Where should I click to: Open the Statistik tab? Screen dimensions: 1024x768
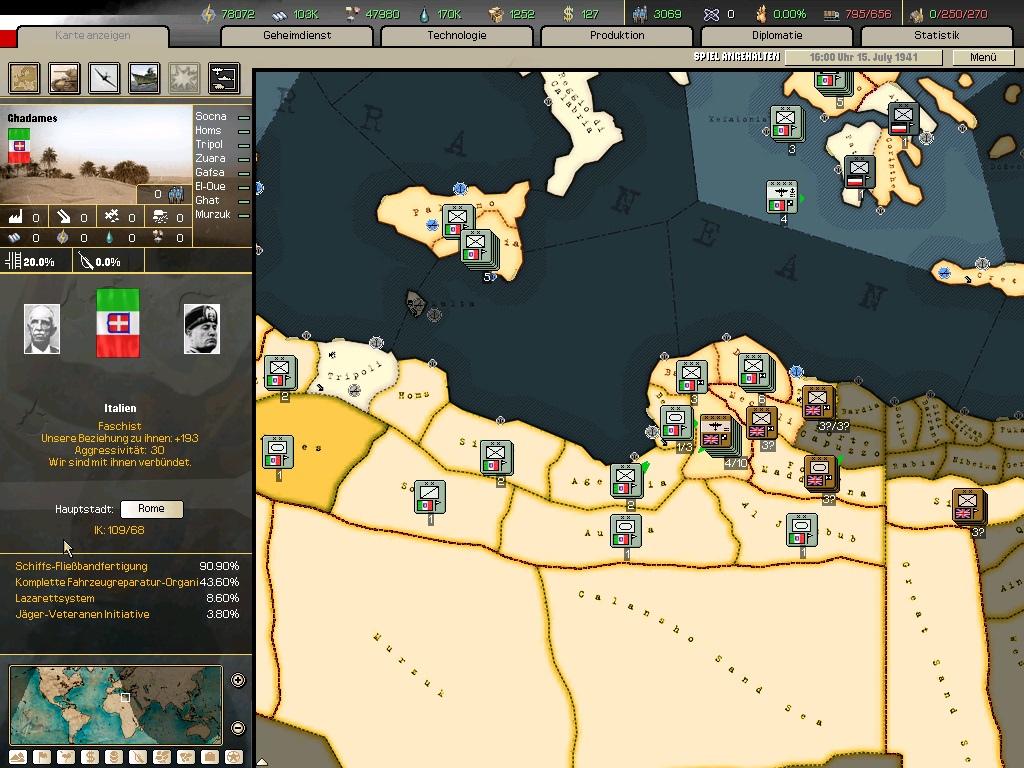[x=936, y=36]
